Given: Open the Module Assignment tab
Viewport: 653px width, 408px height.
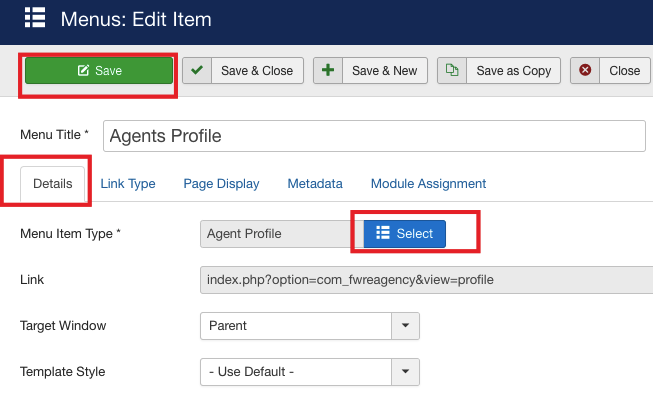Looking at the screenshot, I should (428, 184).
